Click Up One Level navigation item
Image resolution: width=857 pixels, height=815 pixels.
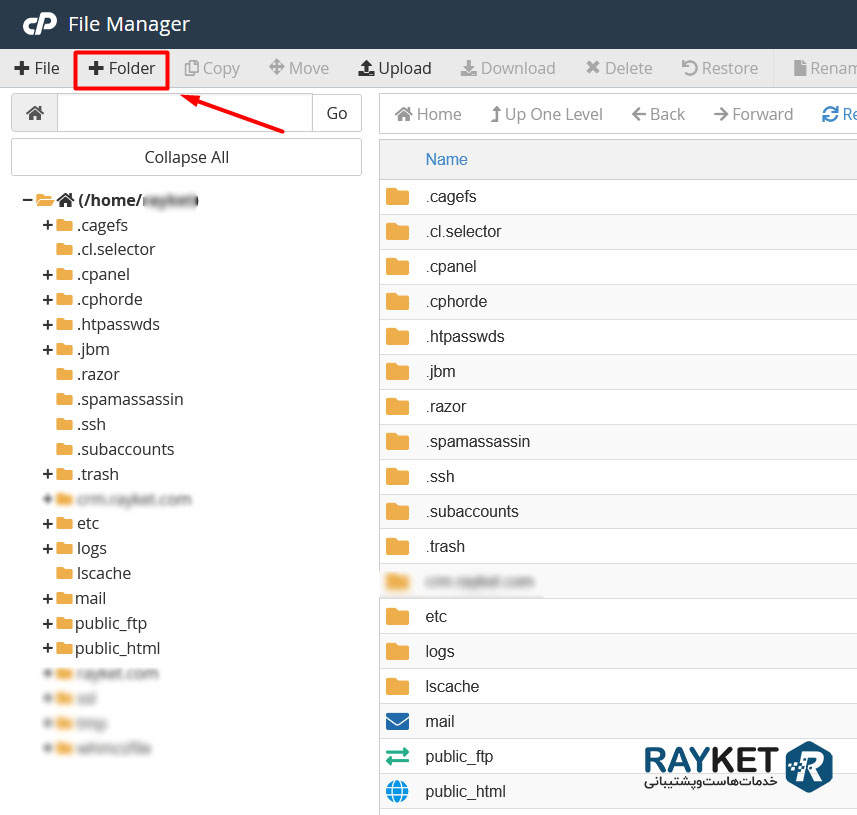tap(546, 114)
